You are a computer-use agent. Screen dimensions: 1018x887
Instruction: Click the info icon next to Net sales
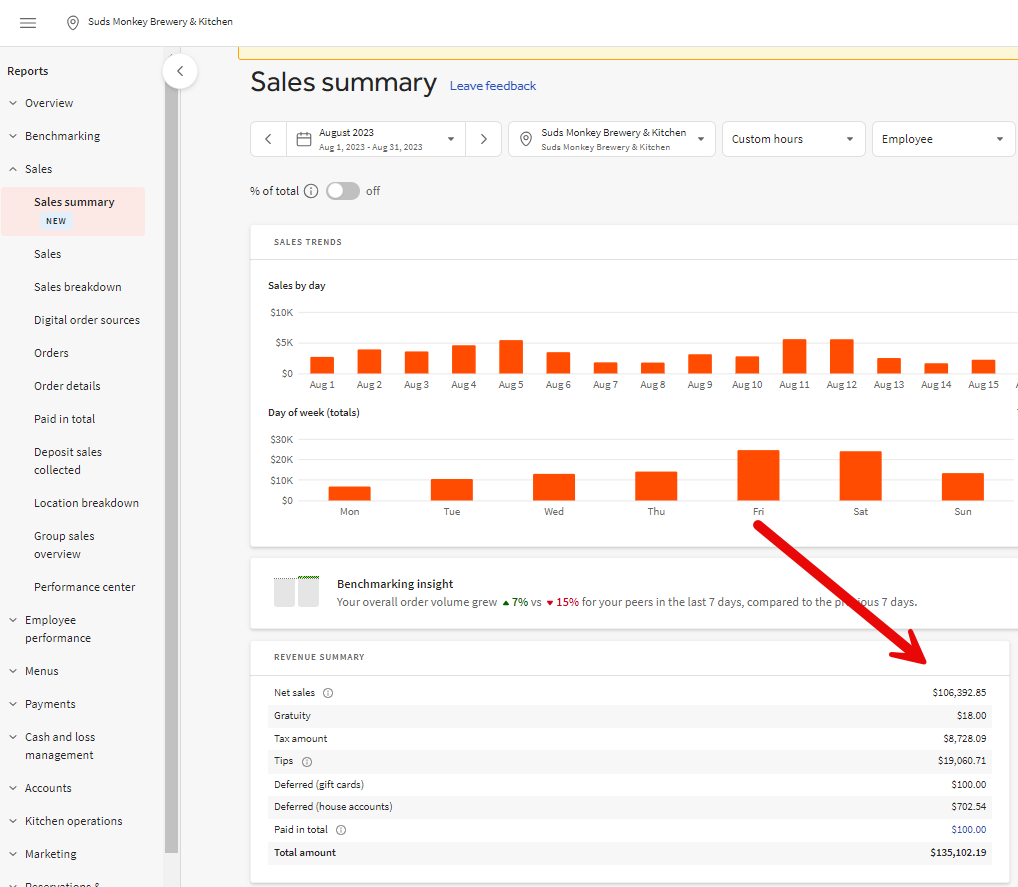(x=328, y=693)
